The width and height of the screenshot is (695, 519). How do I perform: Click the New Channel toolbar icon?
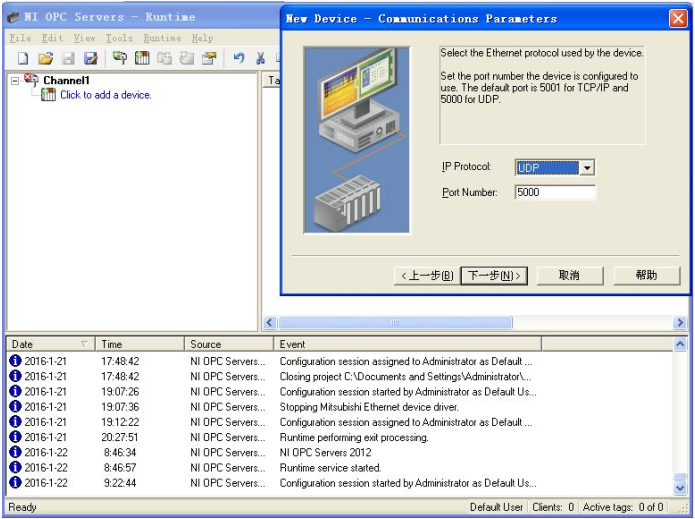(x=119, y=58)
